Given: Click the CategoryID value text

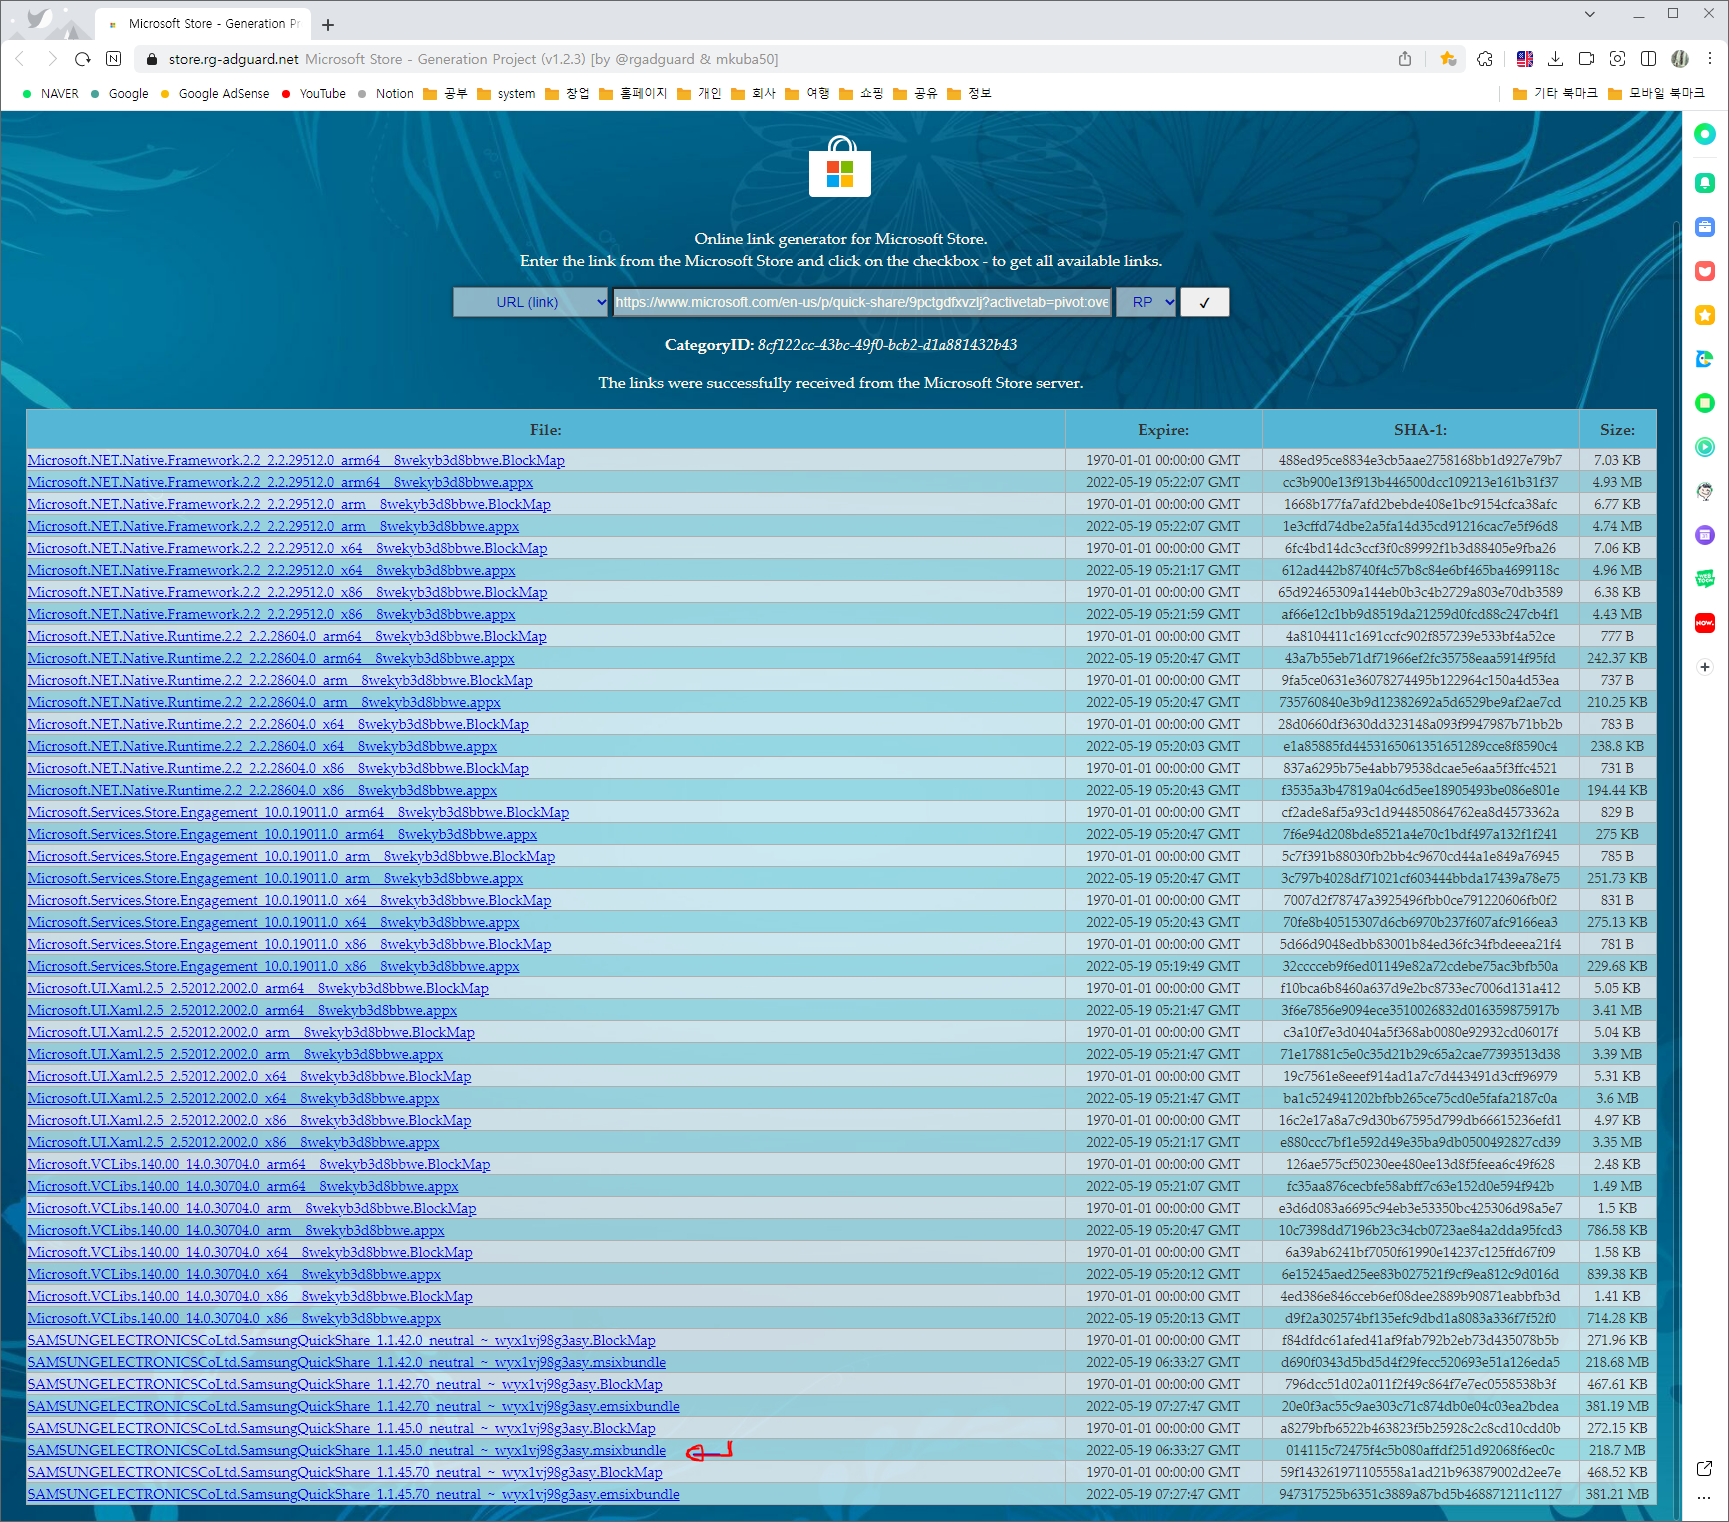Looking at the screenshot, I should 887,345.
